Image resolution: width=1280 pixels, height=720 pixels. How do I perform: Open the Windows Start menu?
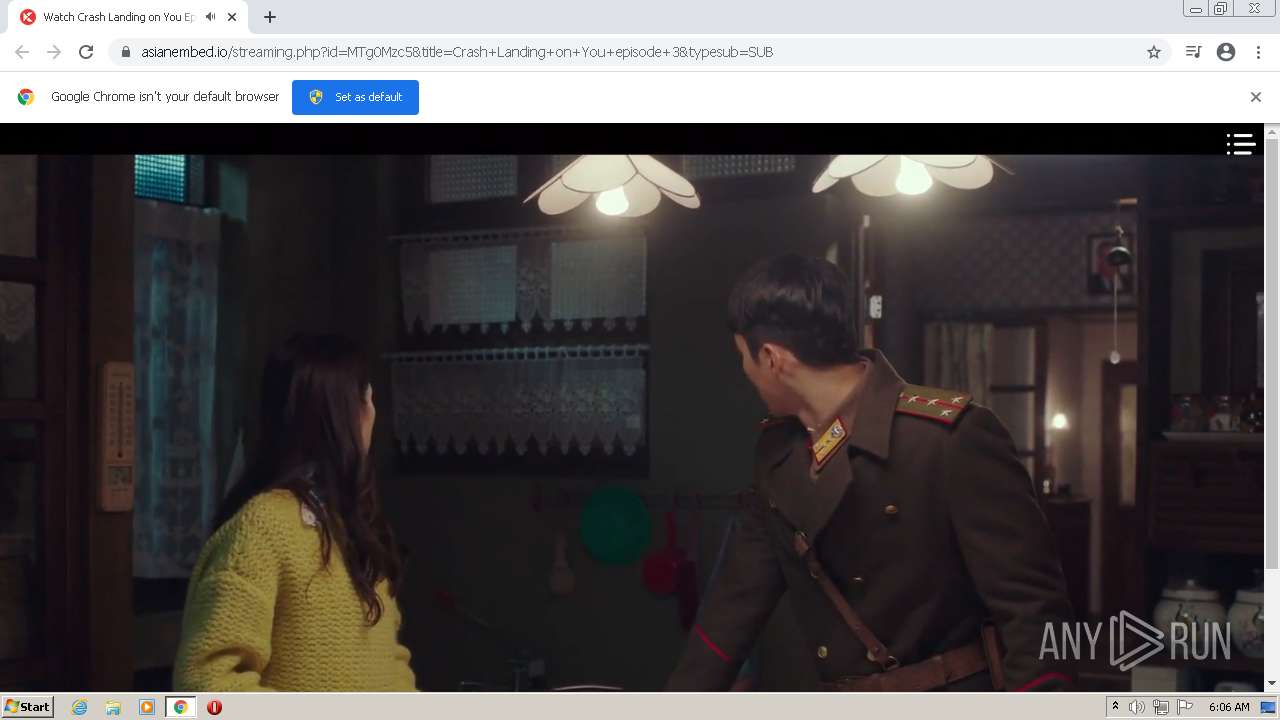[x=27, y=707]
